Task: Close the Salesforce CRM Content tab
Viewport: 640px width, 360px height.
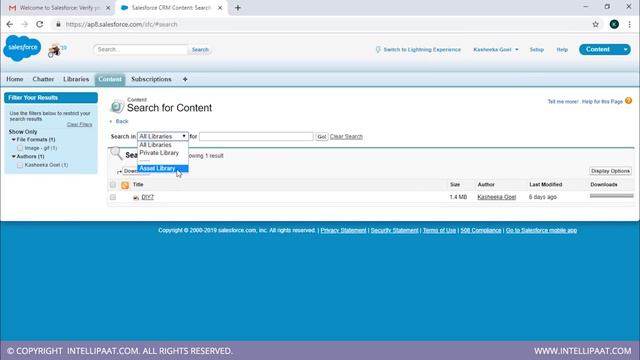Action: 220,8
